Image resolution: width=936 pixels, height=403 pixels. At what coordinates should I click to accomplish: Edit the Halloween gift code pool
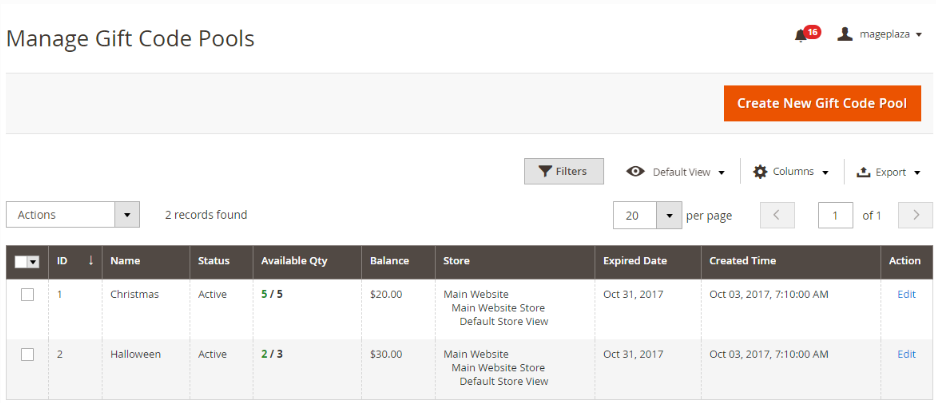pyautogui.click(x=906, y=354)
